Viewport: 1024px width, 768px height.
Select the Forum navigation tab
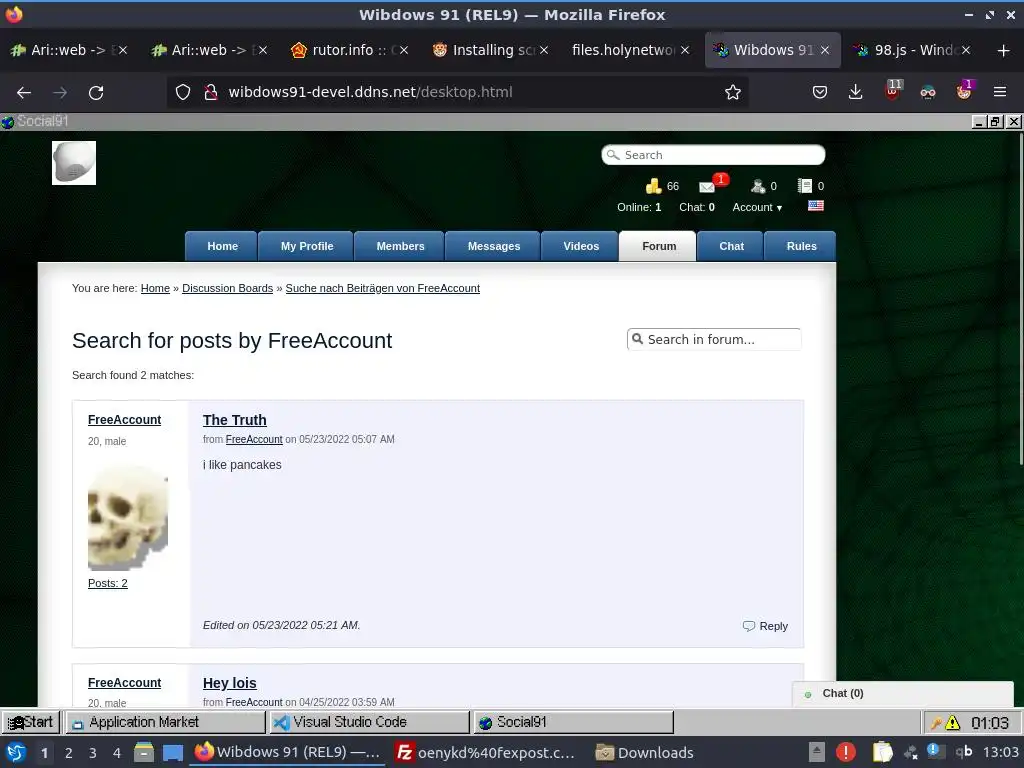[x=658, y=246]
